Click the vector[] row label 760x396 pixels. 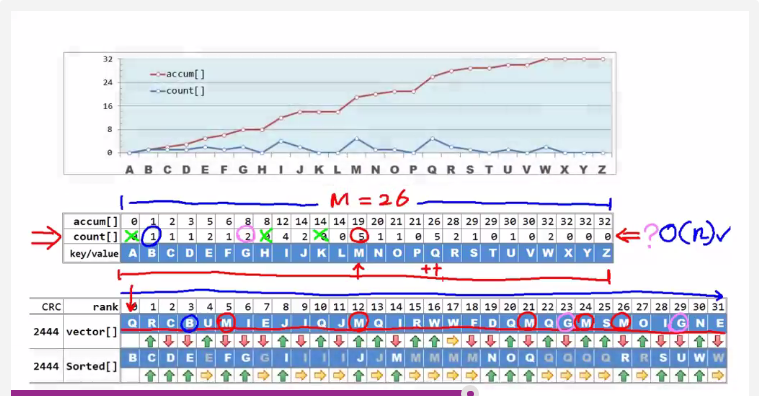tap(92, 332)
